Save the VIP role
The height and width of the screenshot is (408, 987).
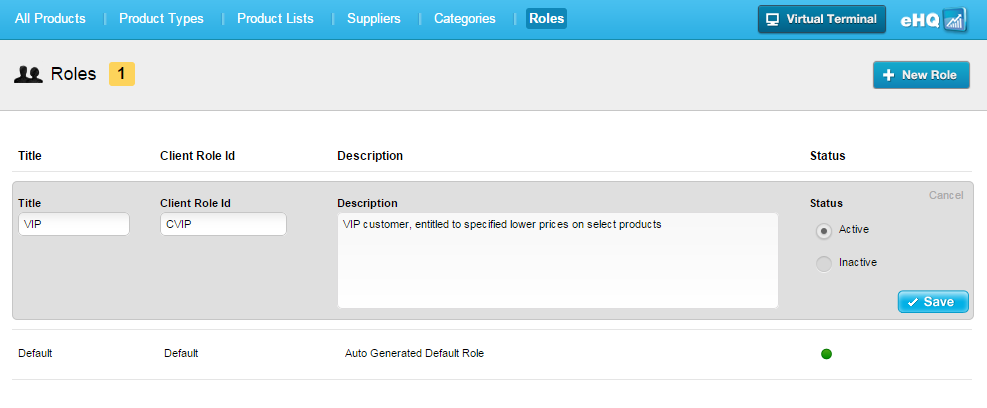click(933, 302)
